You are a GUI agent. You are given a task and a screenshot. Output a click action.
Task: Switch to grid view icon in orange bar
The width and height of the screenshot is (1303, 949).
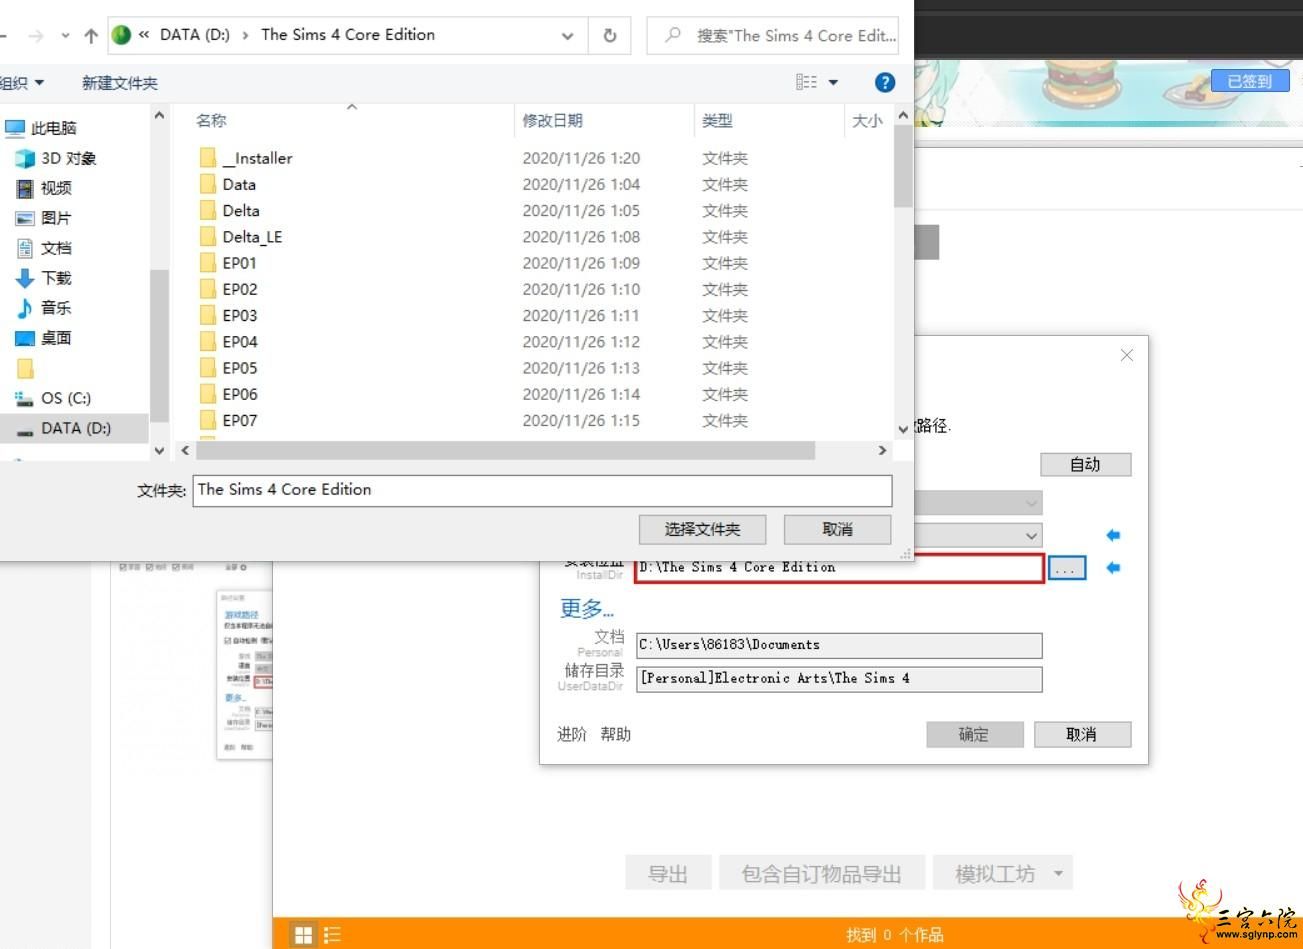pos(304,935)
